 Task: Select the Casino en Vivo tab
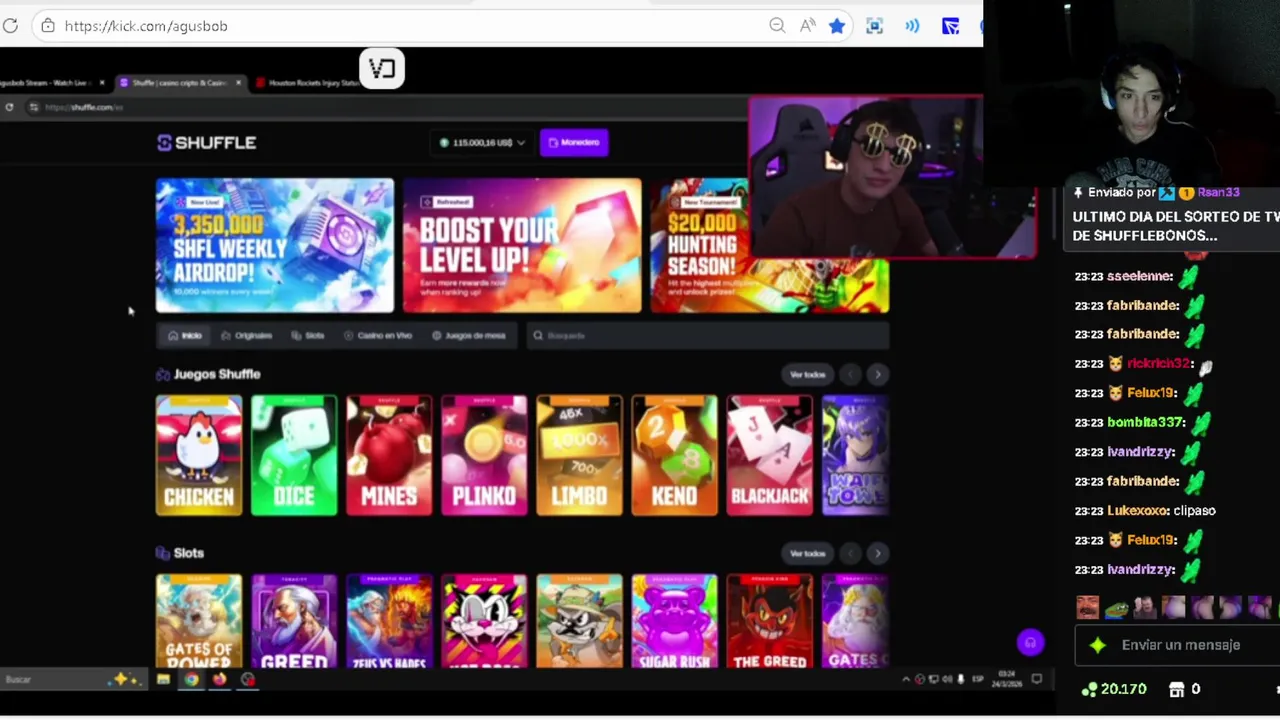378,336
